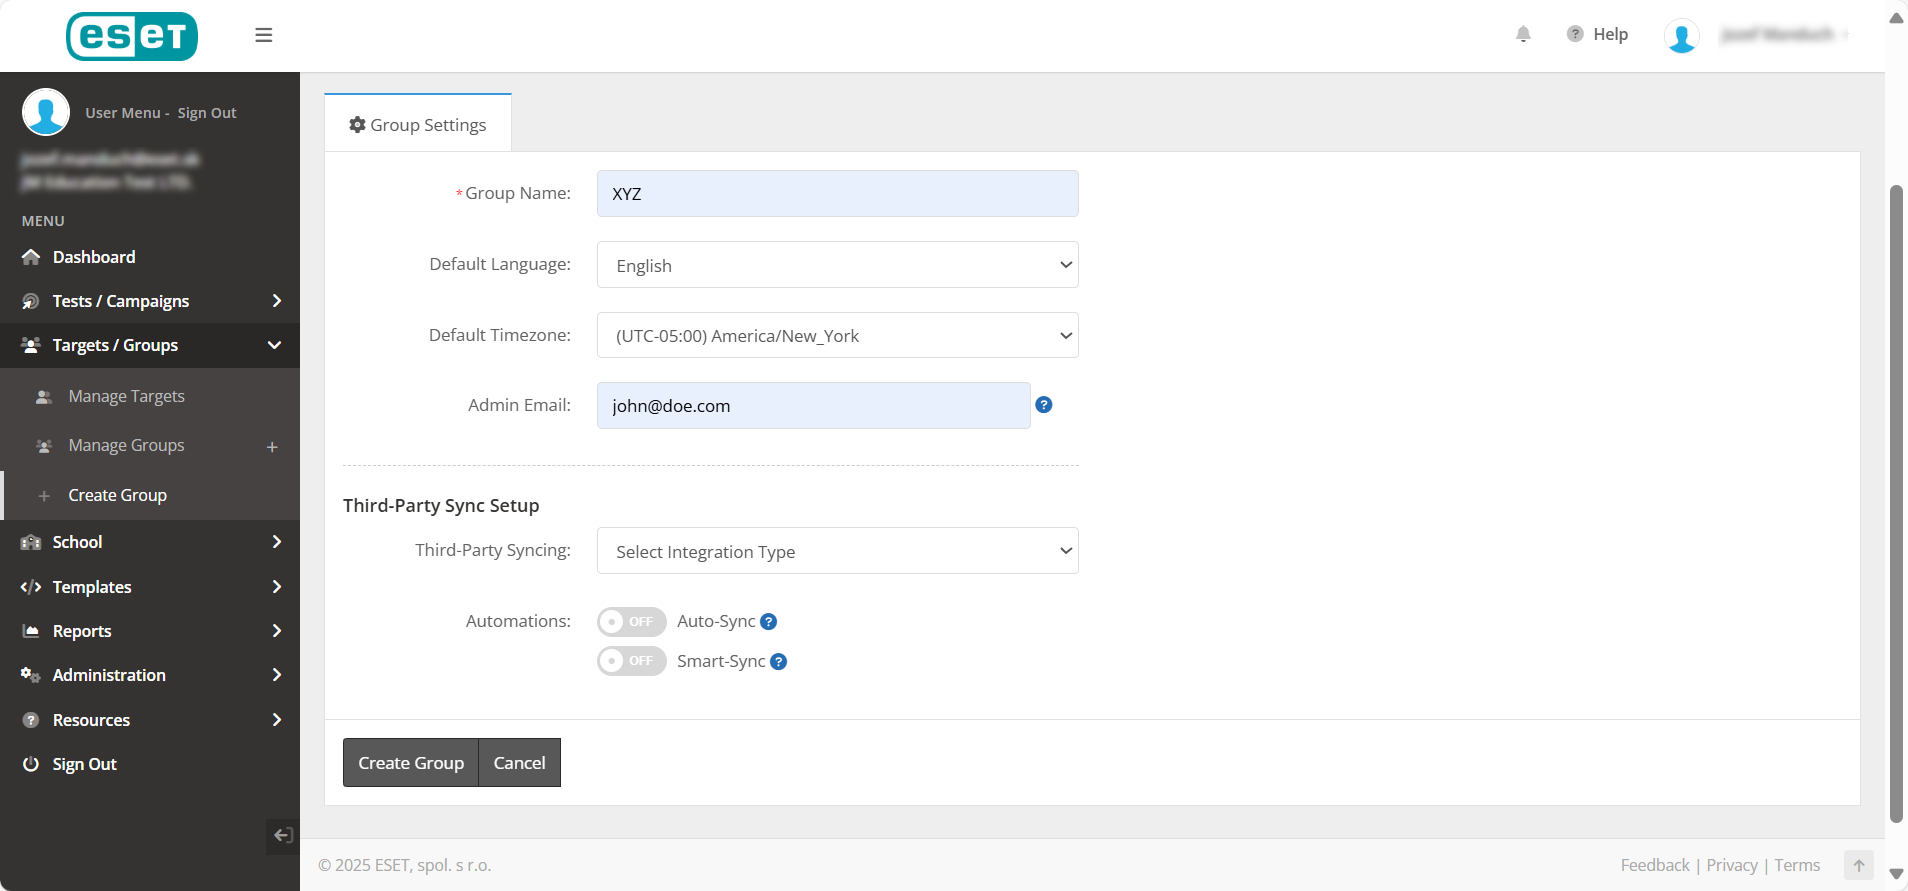Click the Cancel button
Viewport: 1908px width, 891px height.
[520, 763]
